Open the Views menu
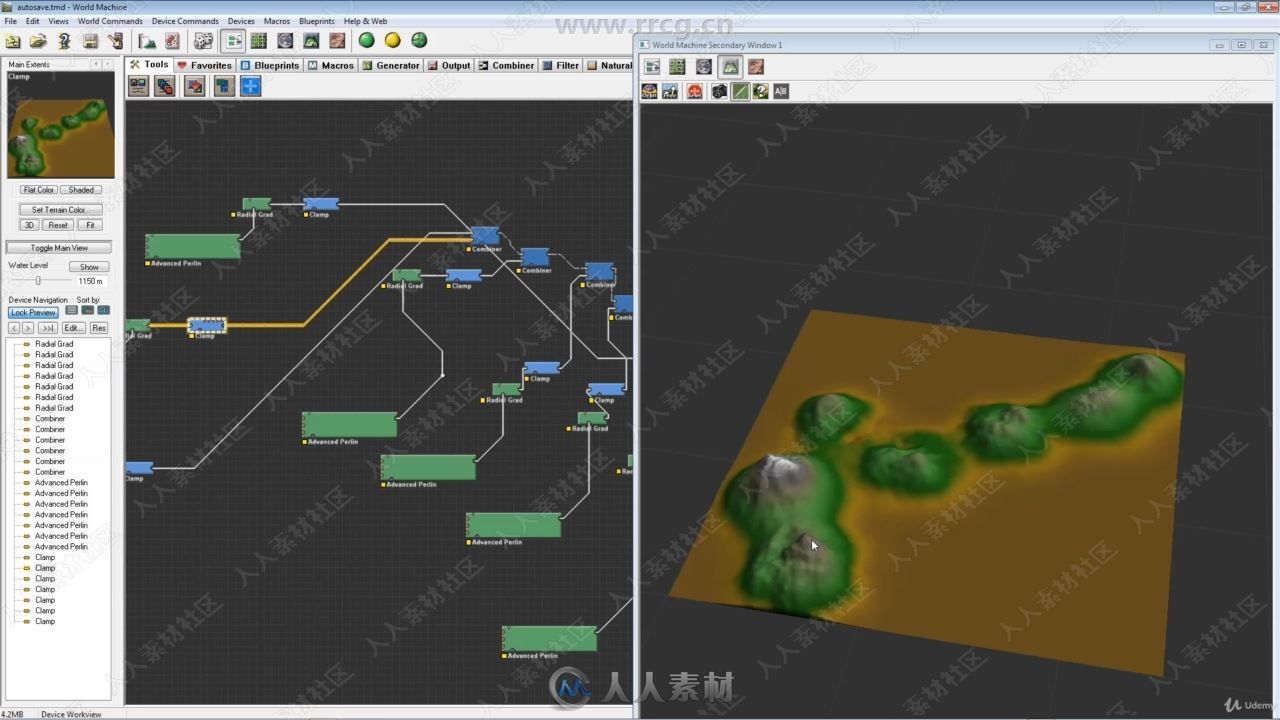Viewport: 1280px width, 720px height. tap(59, 21)
